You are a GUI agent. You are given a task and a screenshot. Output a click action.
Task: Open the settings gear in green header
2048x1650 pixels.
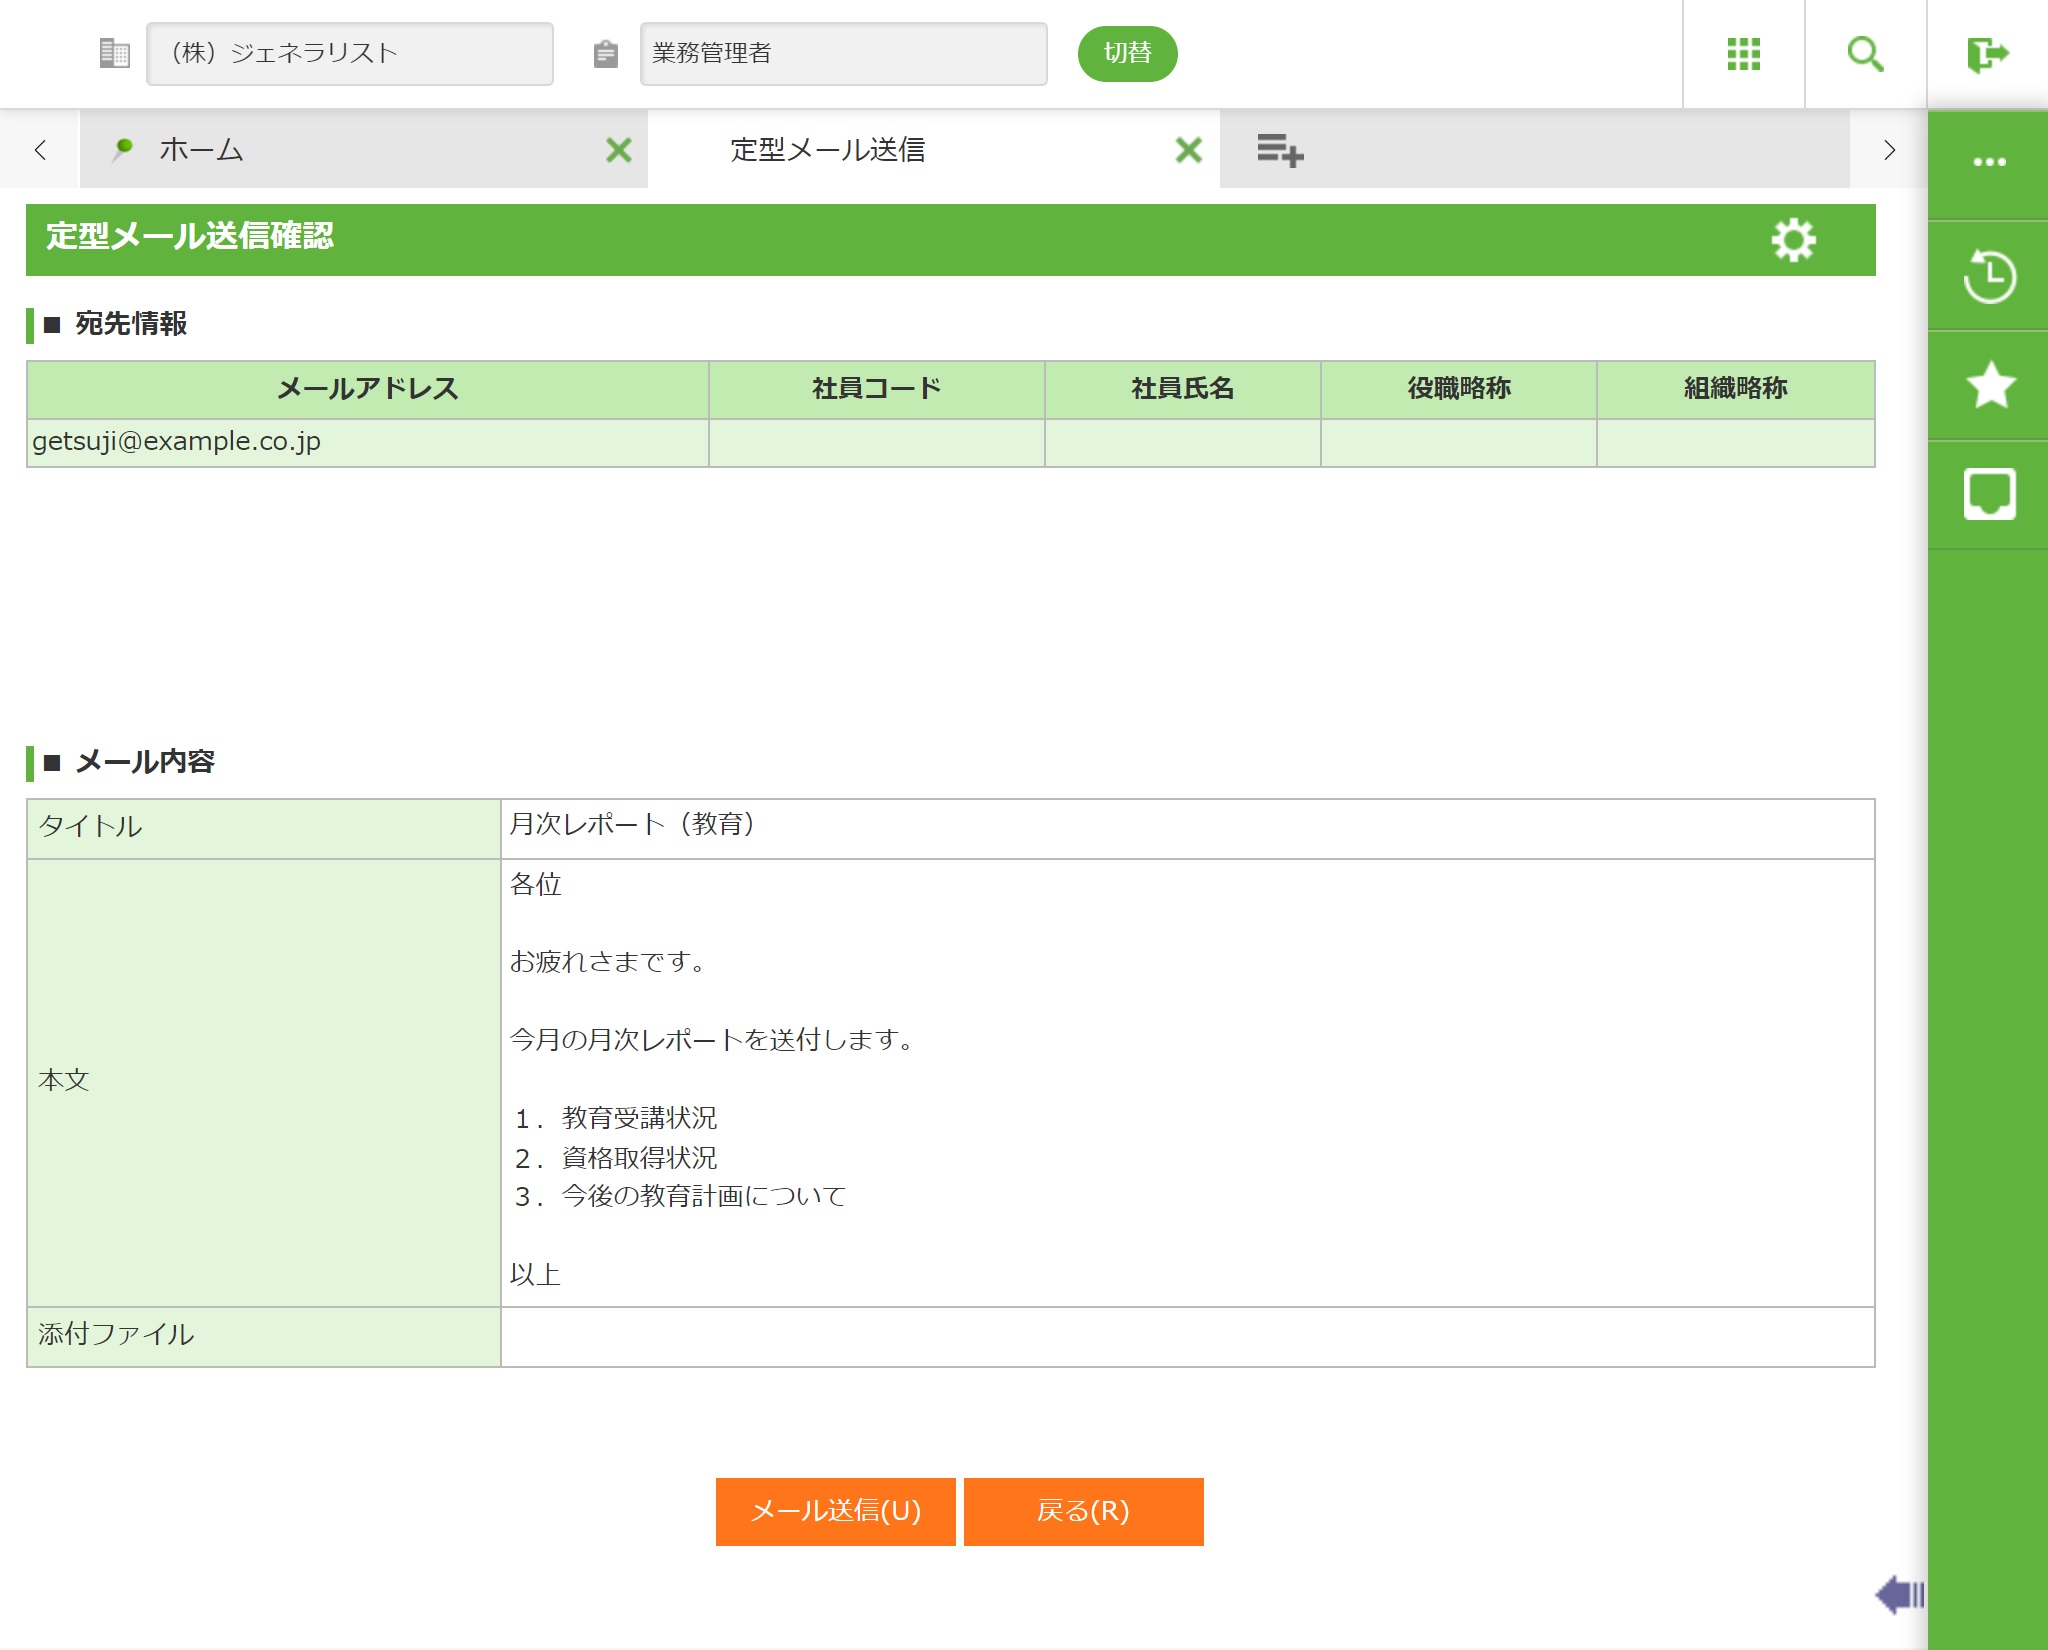(1793, 240)
